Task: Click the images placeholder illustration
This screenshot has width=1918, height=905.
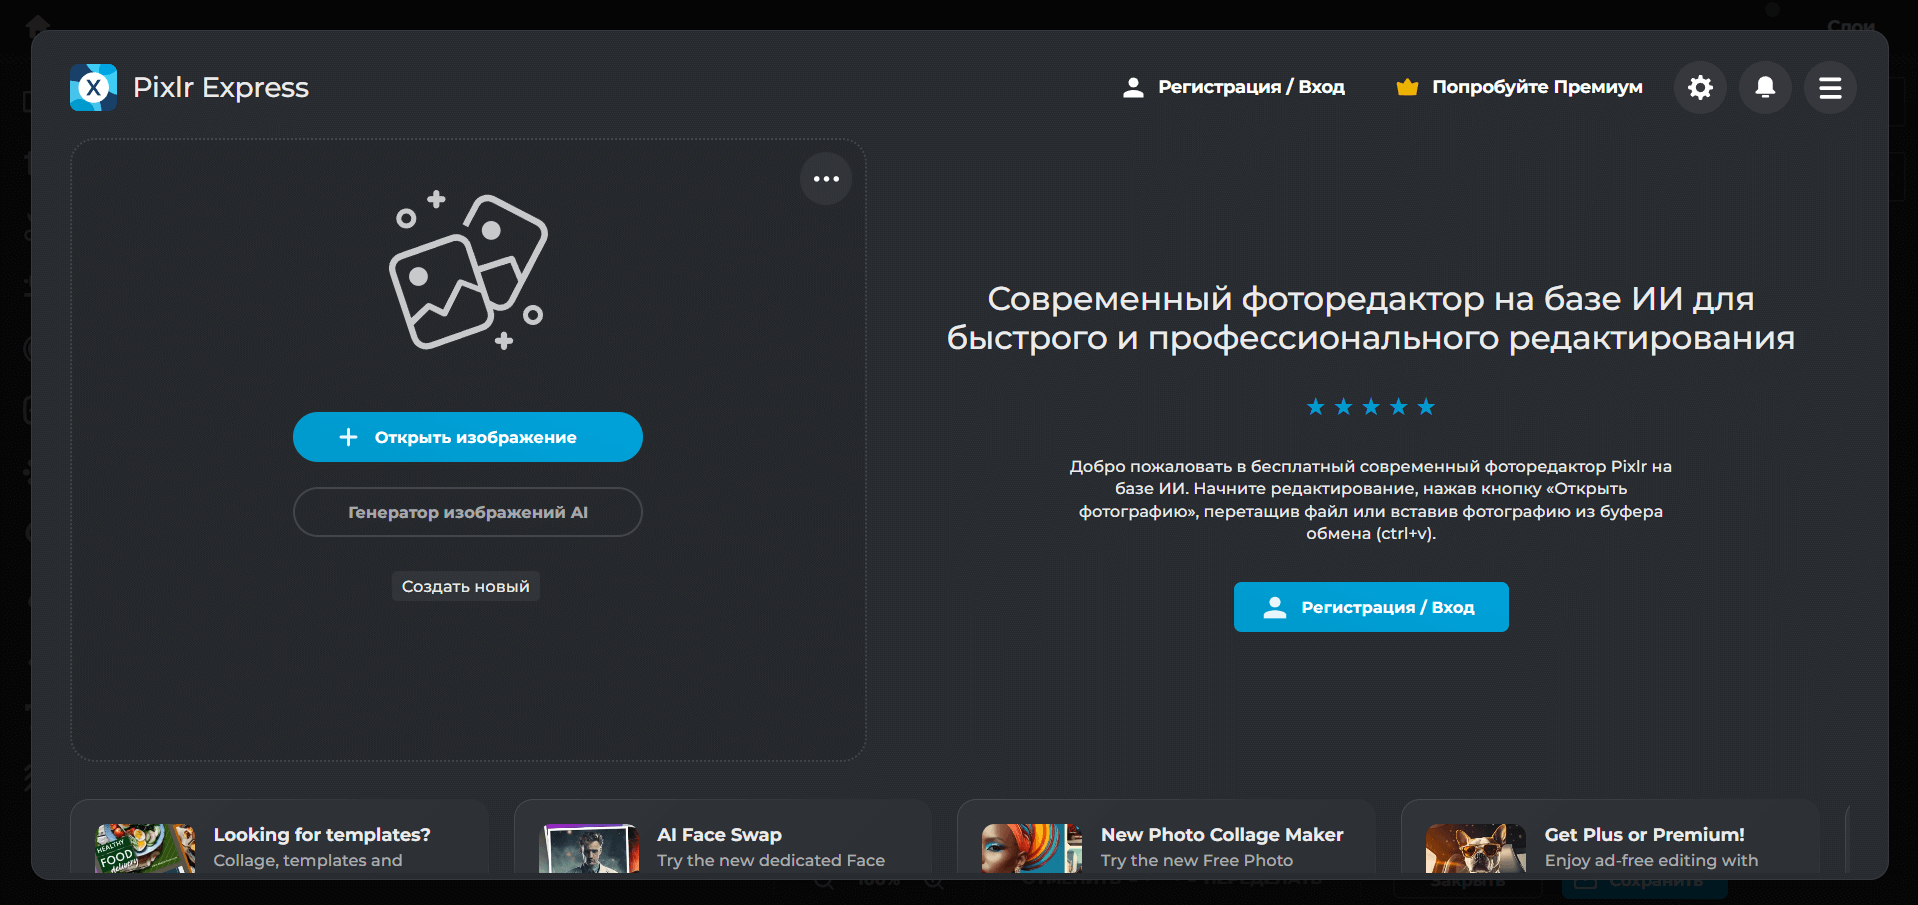Action: tap(468, 270)
